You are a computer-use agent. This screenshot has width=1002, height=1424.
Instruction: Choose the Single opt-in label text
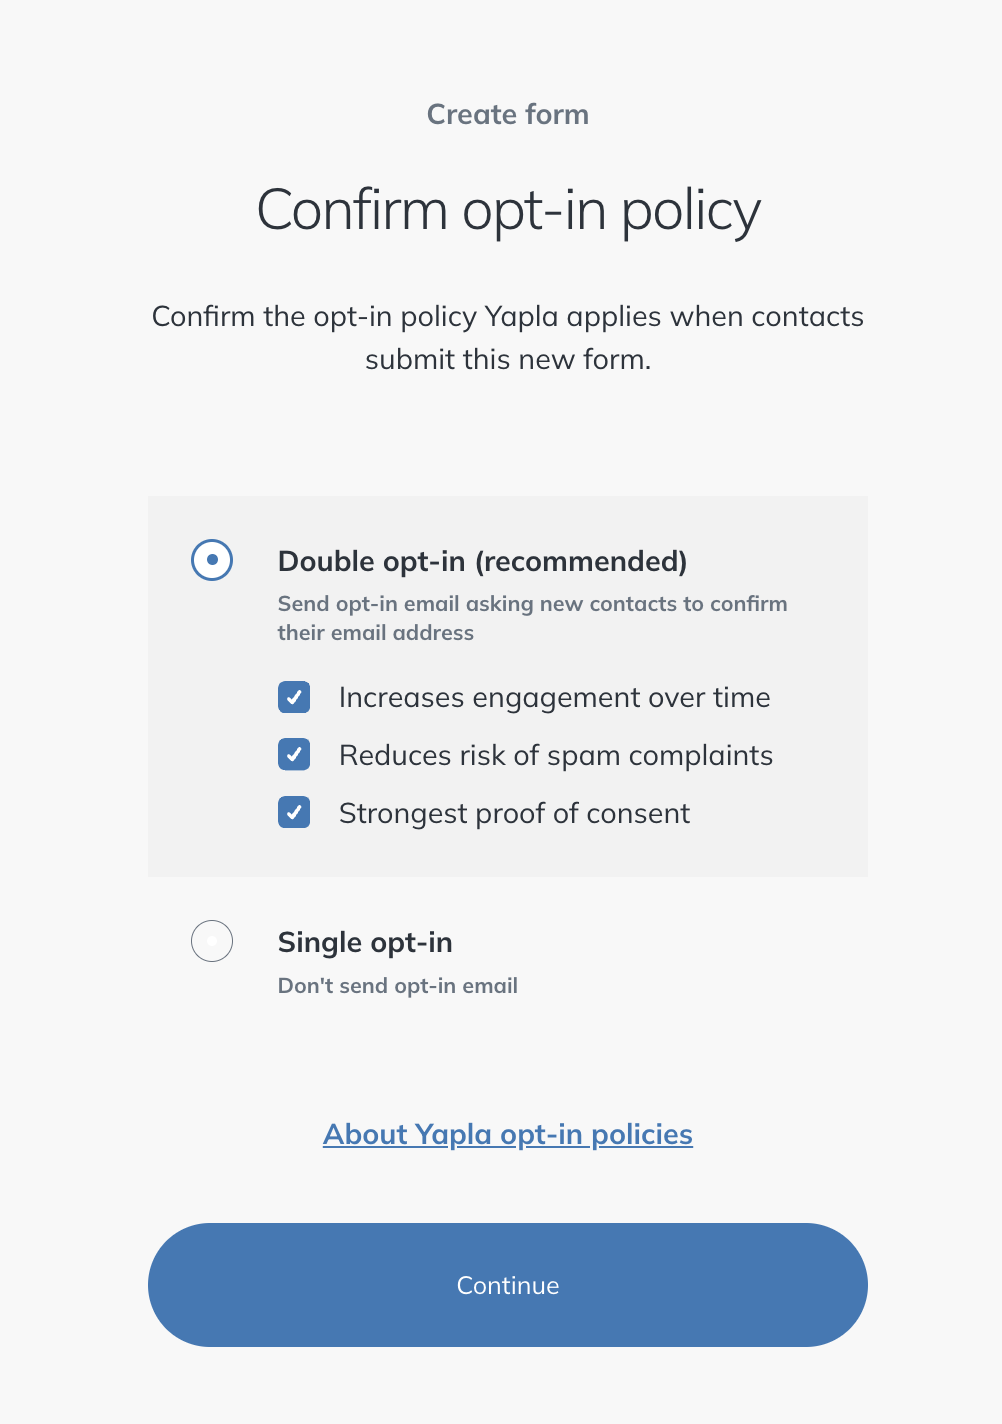(x=365, y=943)
